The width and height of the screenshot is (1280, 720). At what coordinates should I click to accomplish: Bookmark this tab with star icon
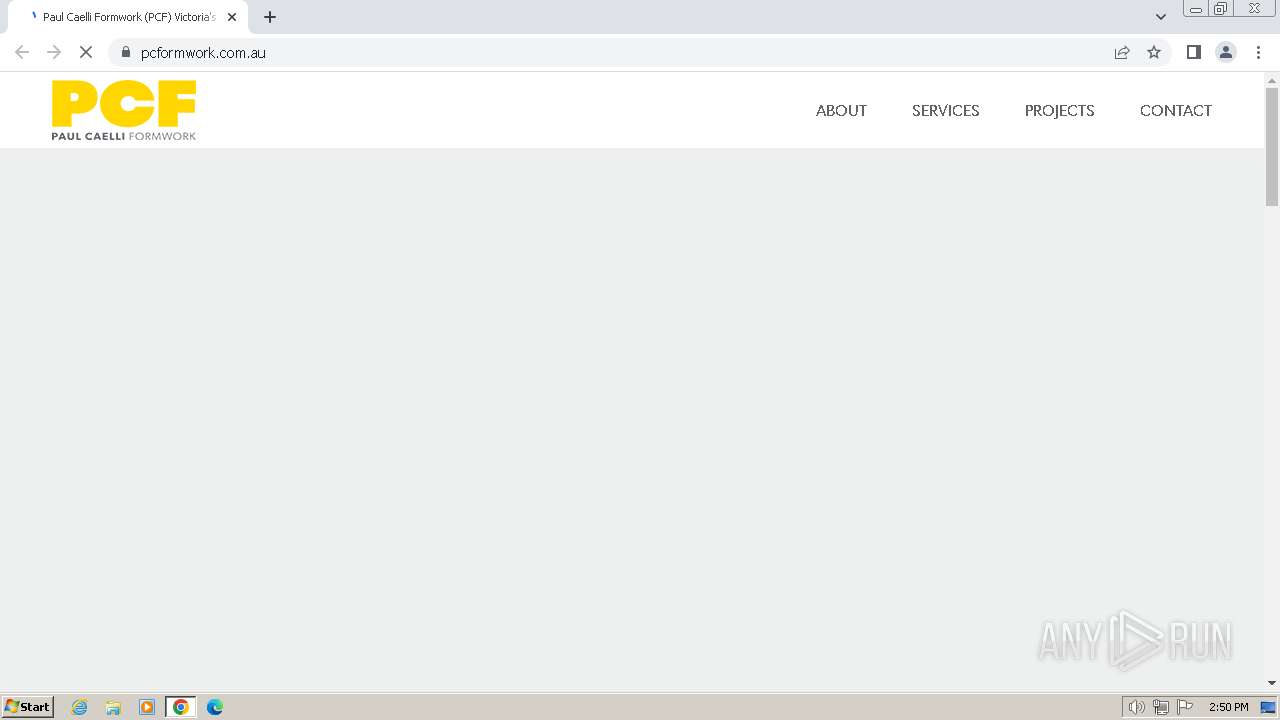tap(1154, 52)
